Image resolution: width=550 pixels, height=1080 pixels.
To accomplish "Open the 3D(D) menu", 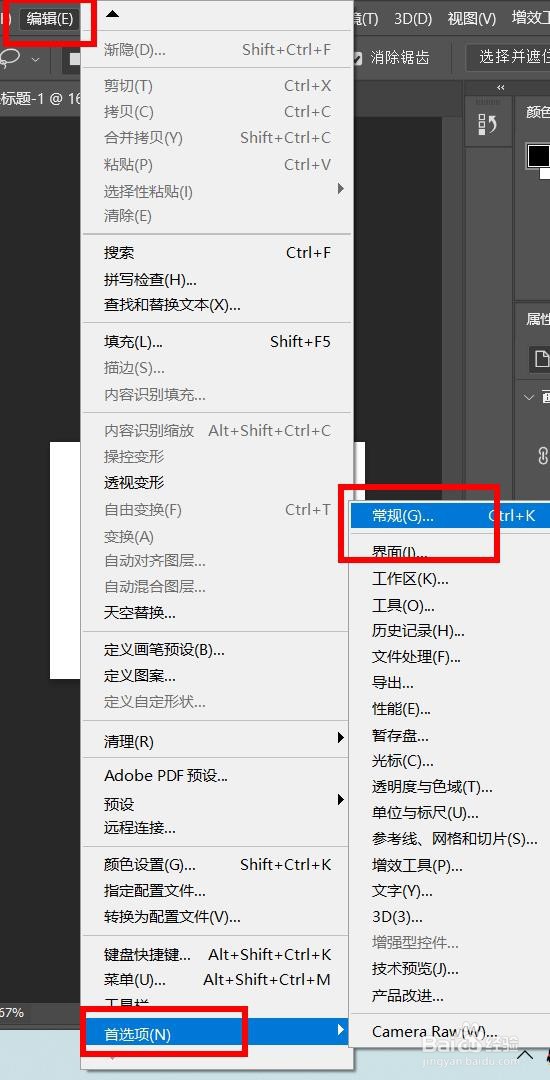I will tap(412, 19).
